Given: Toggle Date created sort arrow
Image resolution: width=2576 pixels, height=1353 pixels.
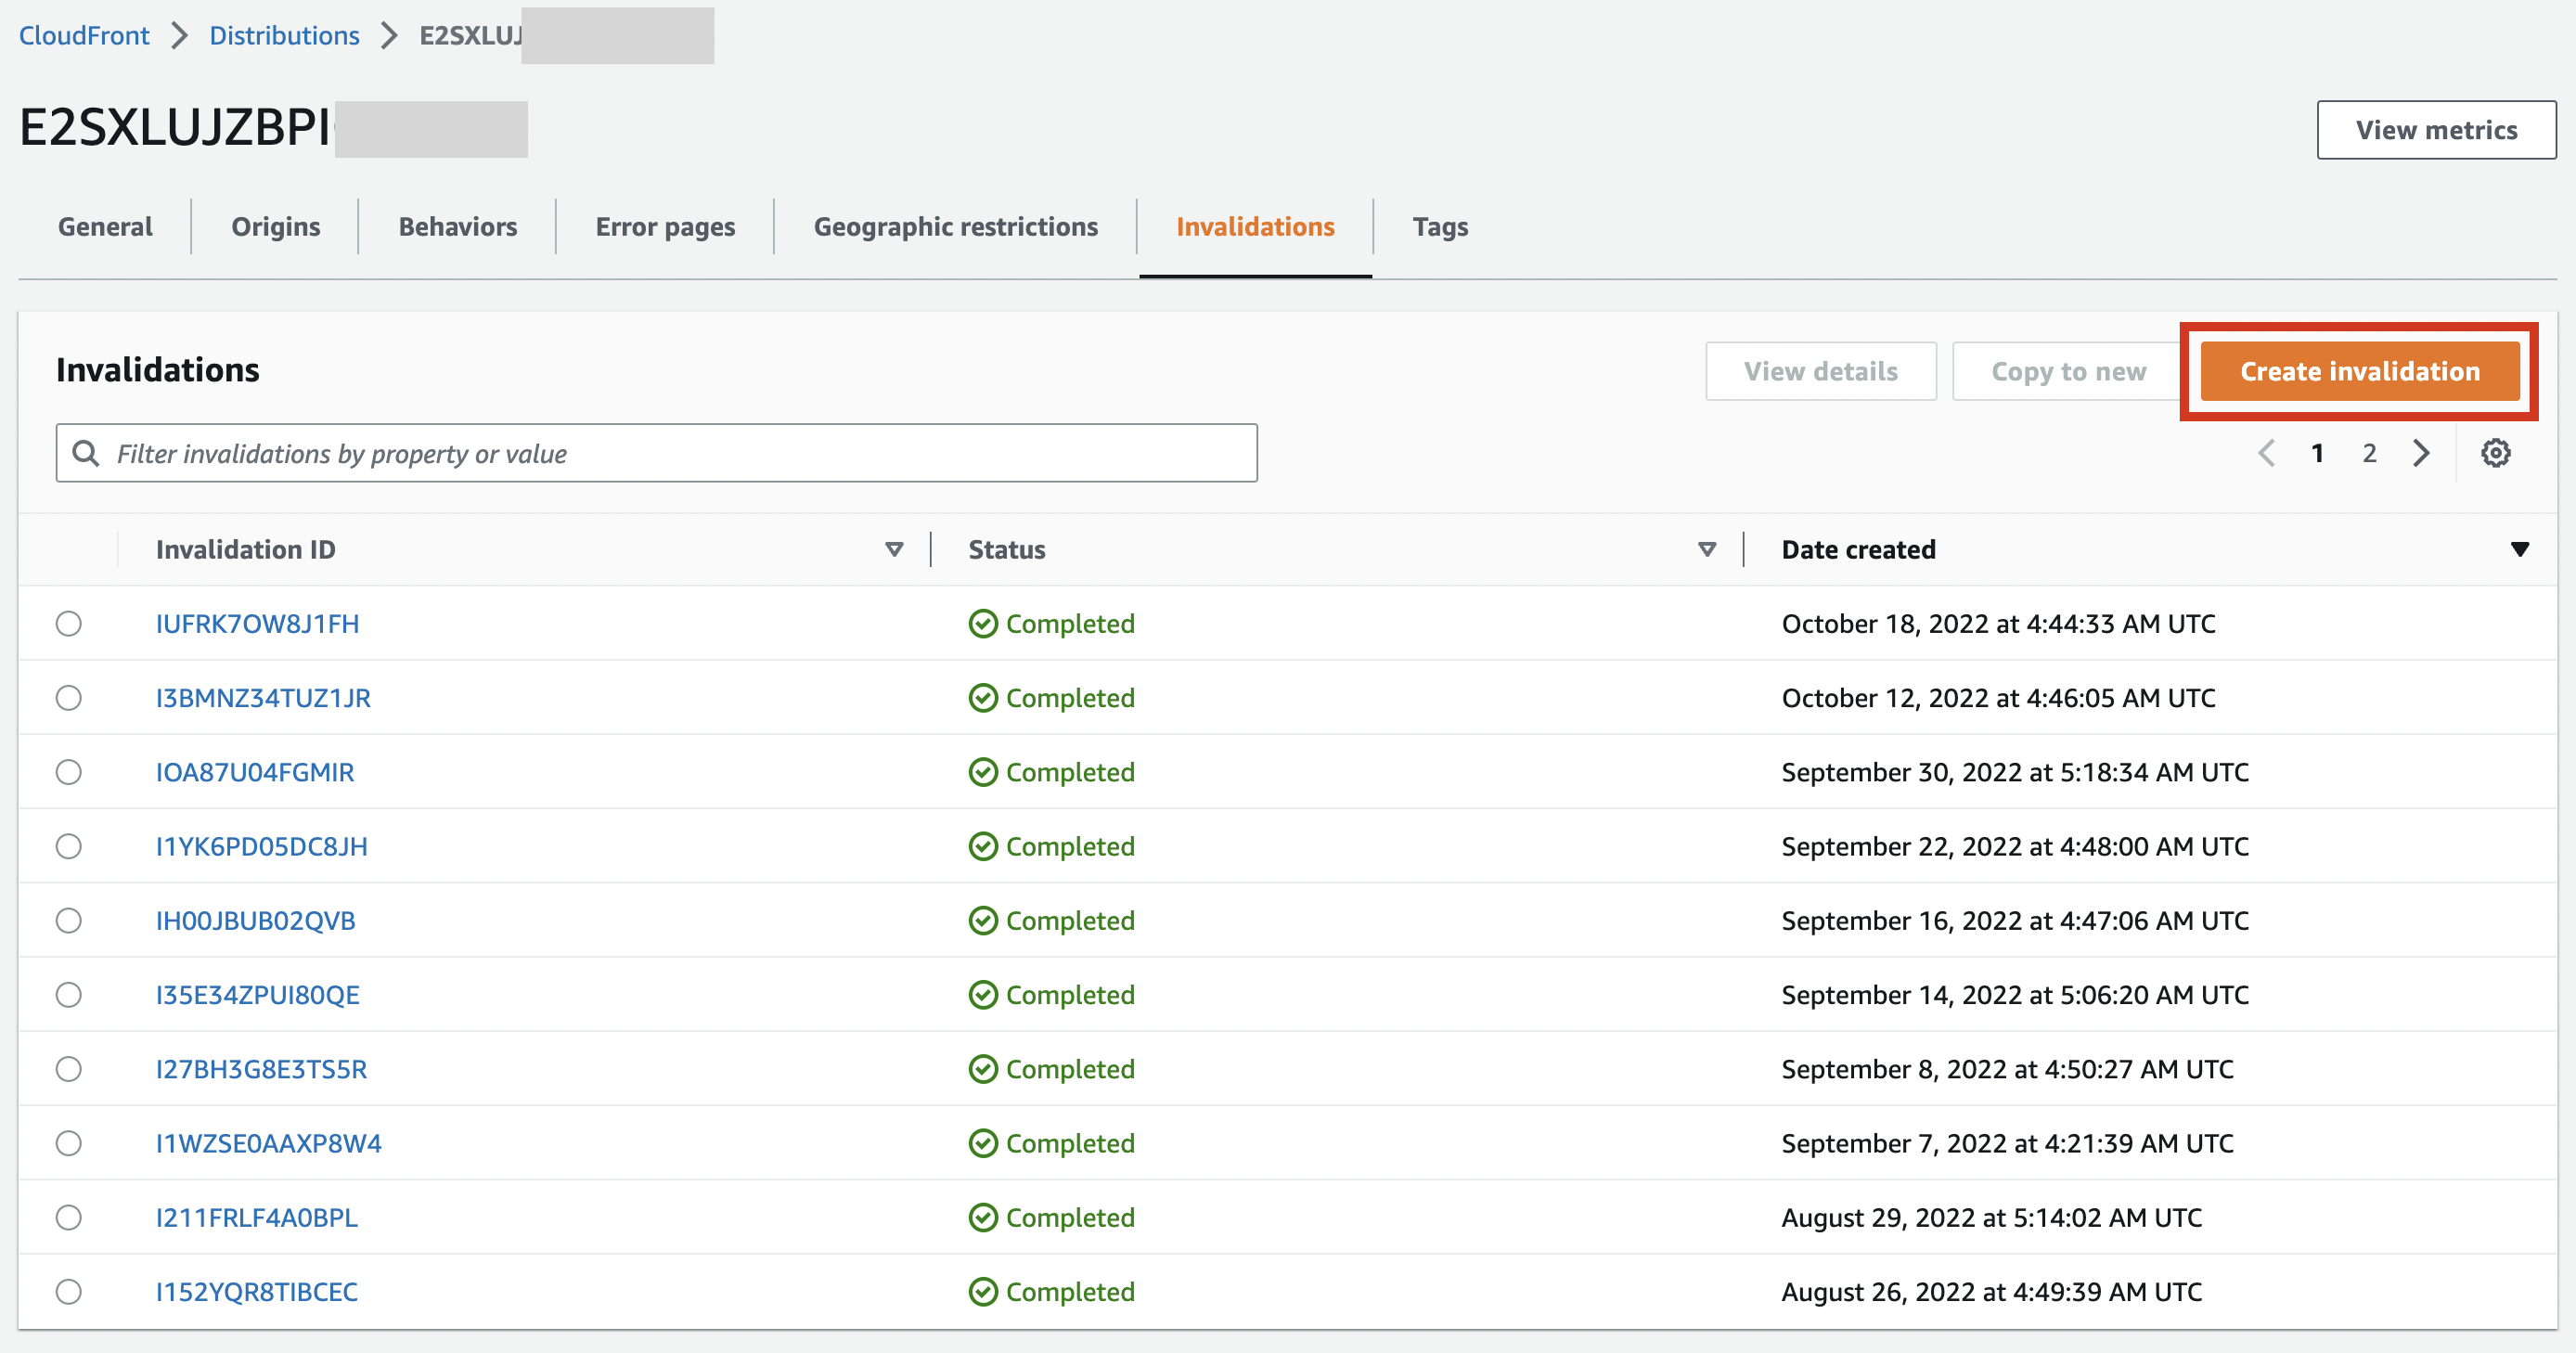Looking at the screenshot, I should pos(2519,549).
